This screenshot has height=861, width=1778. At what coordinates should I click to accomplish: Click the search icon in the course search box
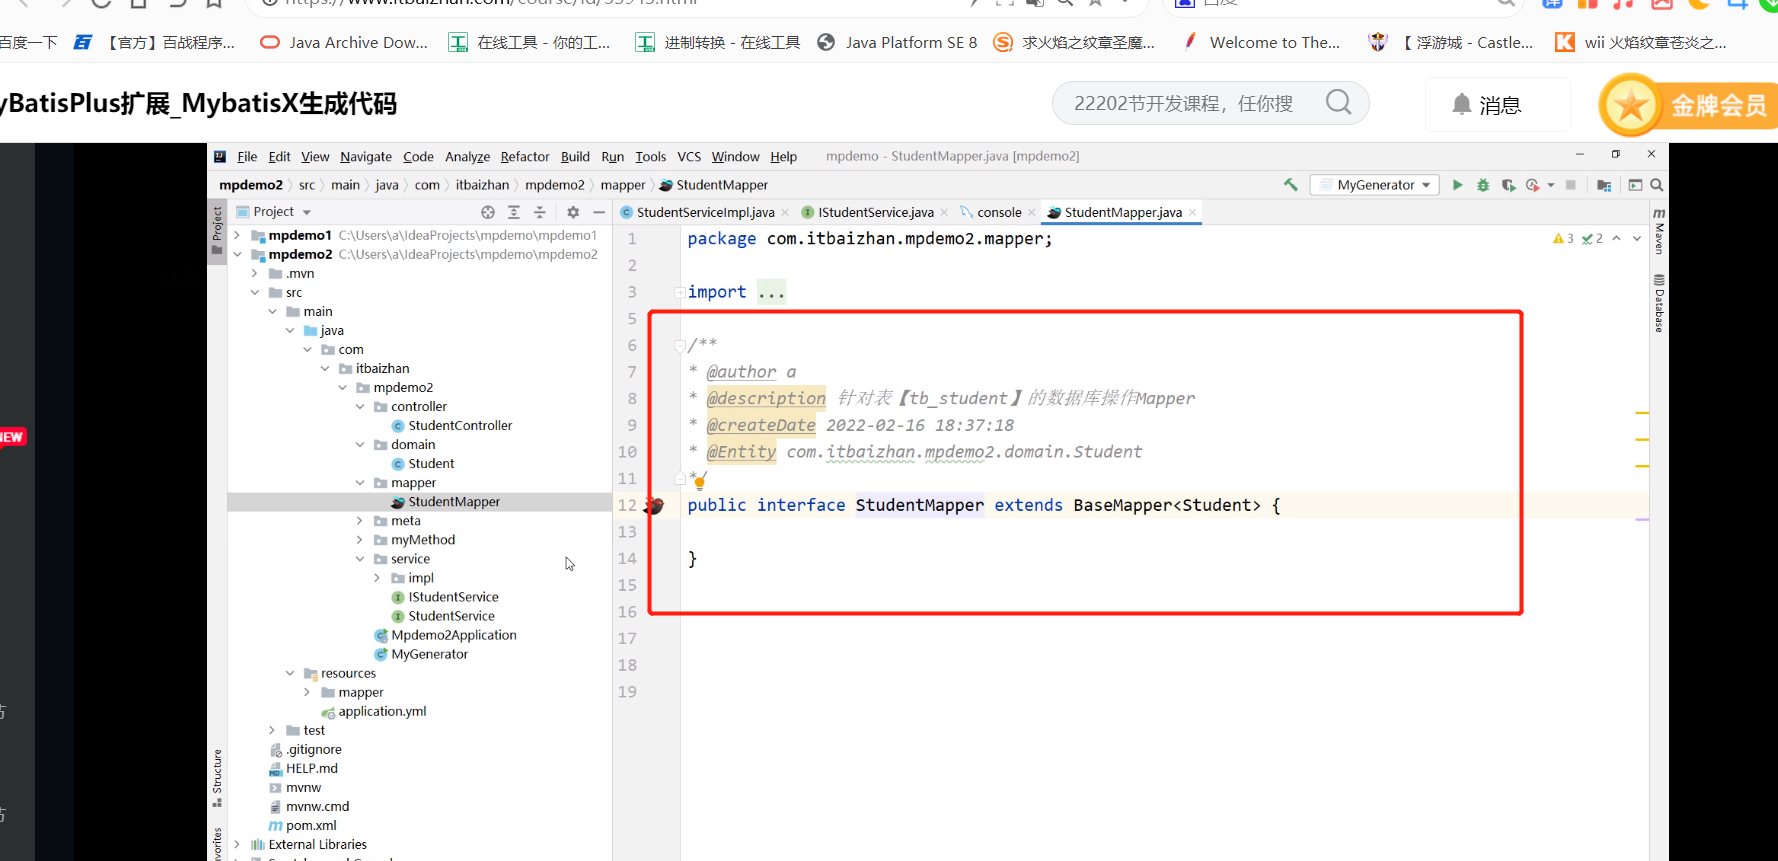(x=1338, y=102)
